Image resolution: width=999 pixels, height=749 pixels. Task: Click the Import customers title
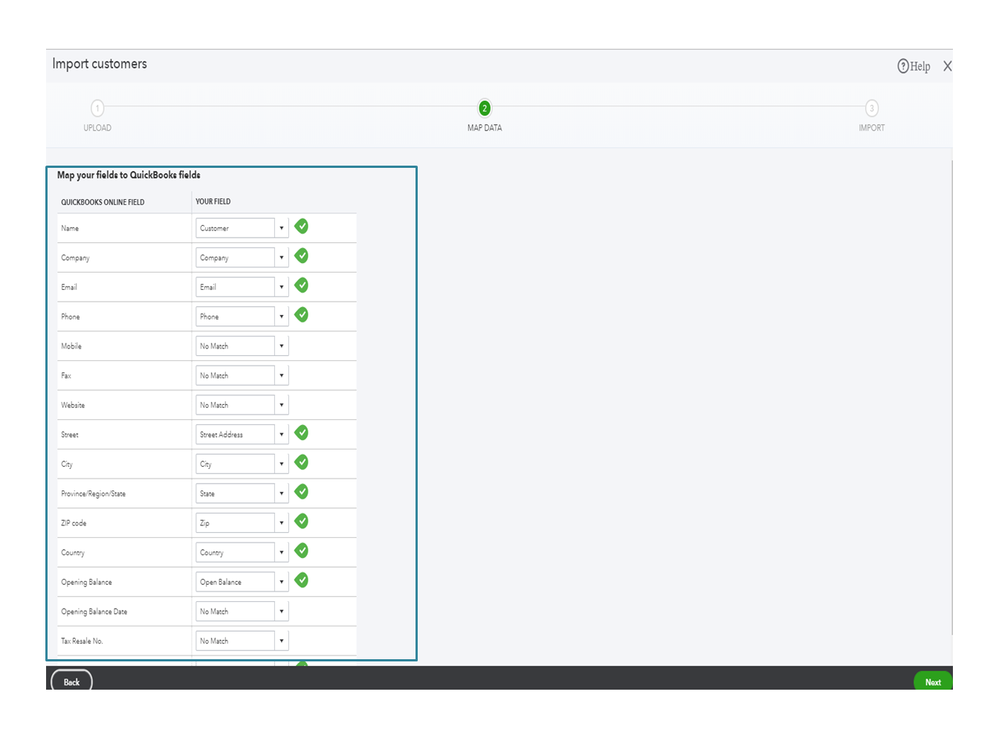pyautogui.click(x=99, y=64)
